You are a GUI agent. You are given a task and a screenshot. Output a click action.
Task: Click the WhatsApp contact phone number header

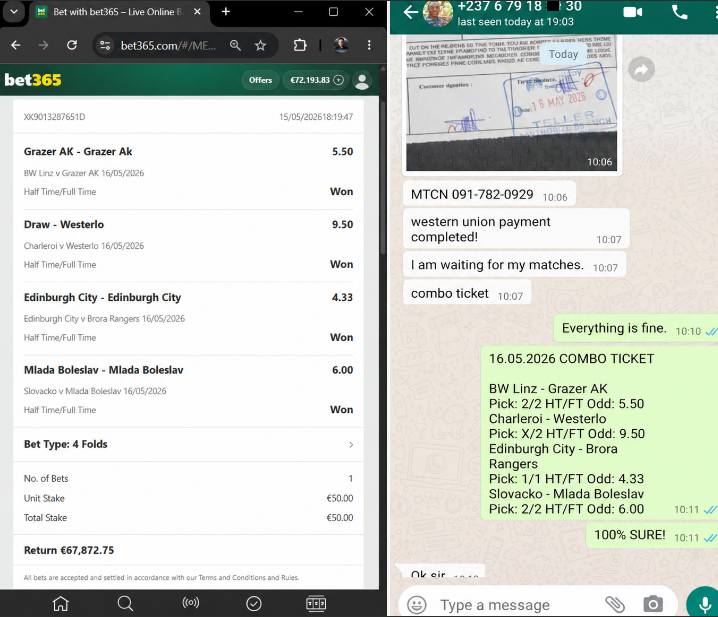click(519, 6)
